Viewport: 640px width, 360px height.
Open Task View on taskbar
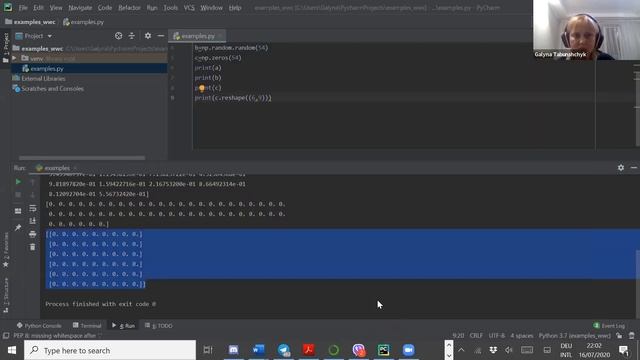pos(208,350)
